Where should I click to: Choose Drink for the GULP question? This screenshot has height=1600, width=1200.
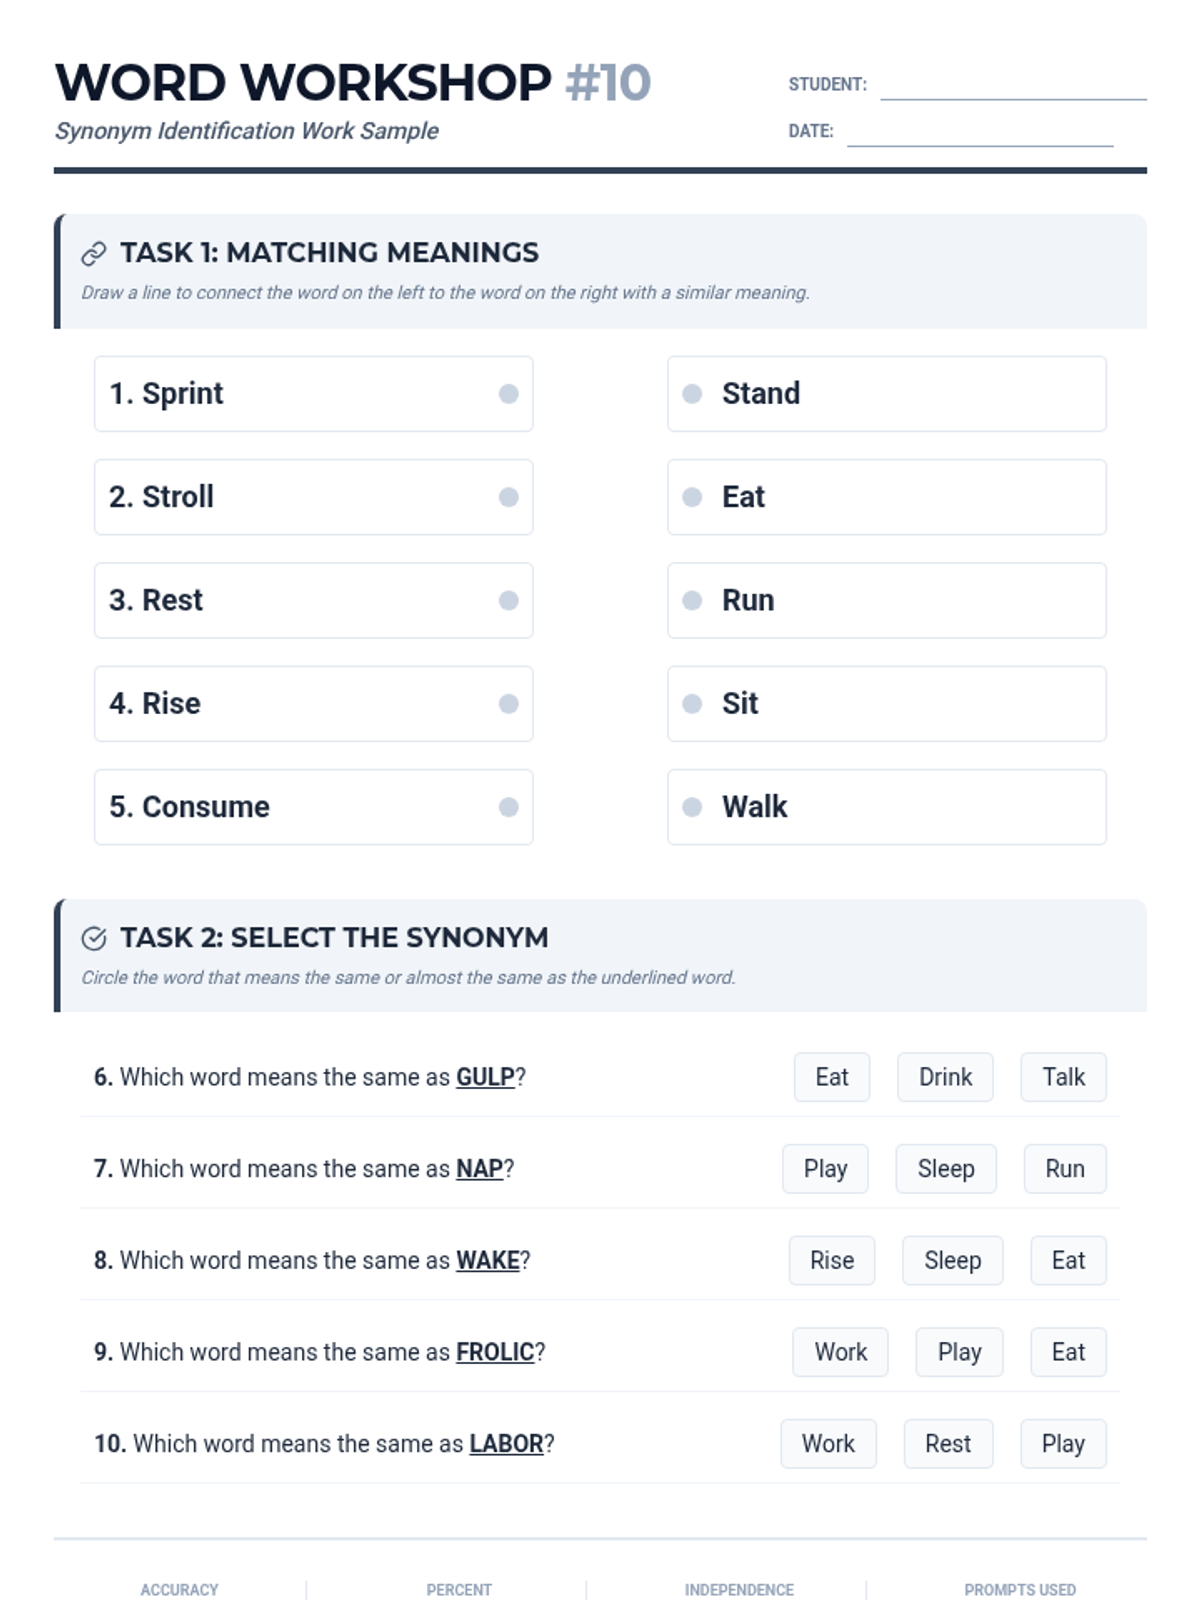click(x=945, y=1077)
